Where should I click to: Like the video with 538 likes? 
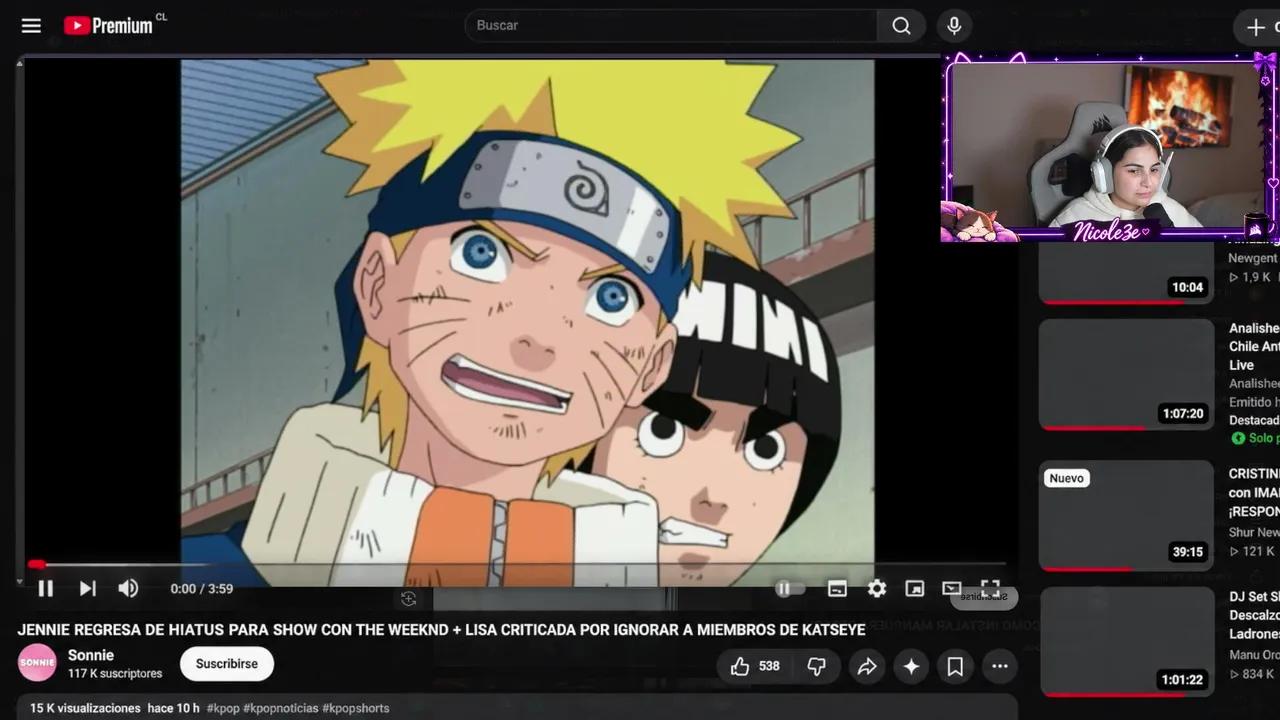coord(754,666)
